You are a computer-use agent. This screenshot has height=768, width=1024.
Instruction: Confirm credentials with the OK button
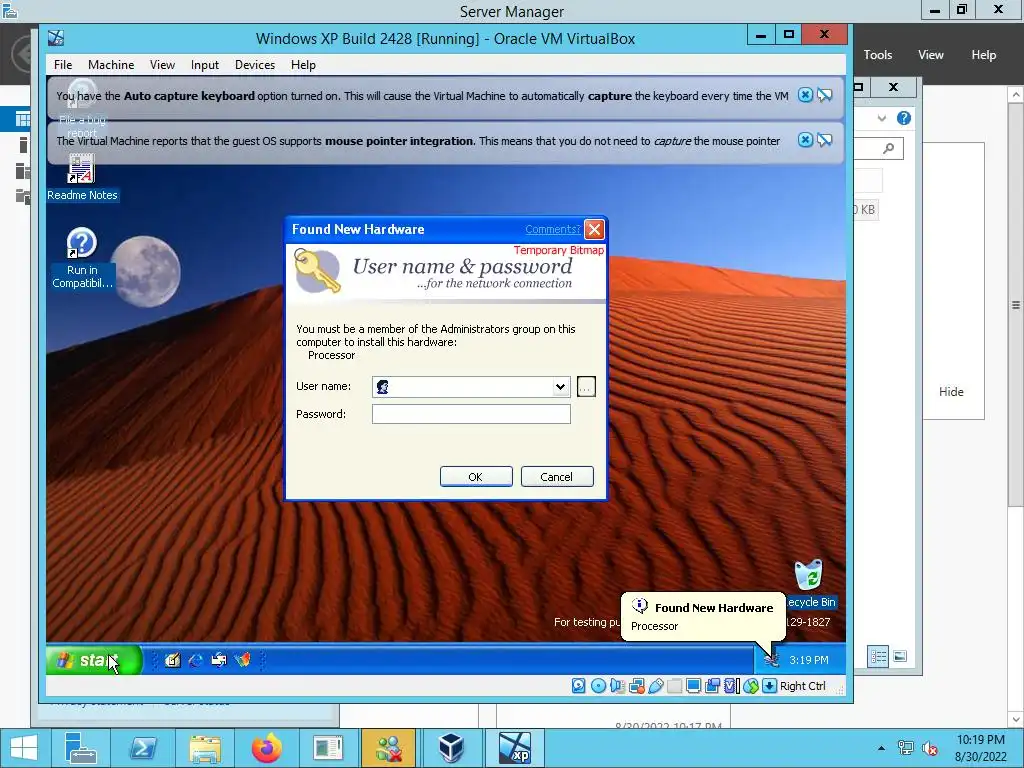[x=476, y=477]
